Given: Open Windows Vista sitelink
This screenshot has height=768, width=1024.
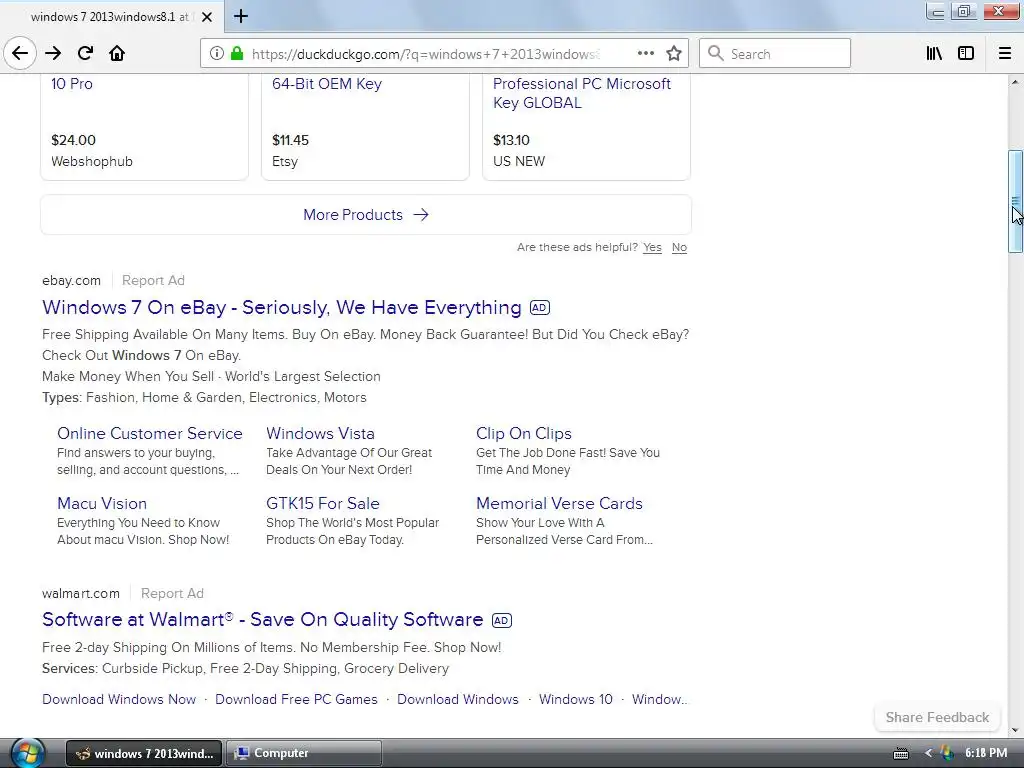Looking at the screenshot, I should pos(320,433).
